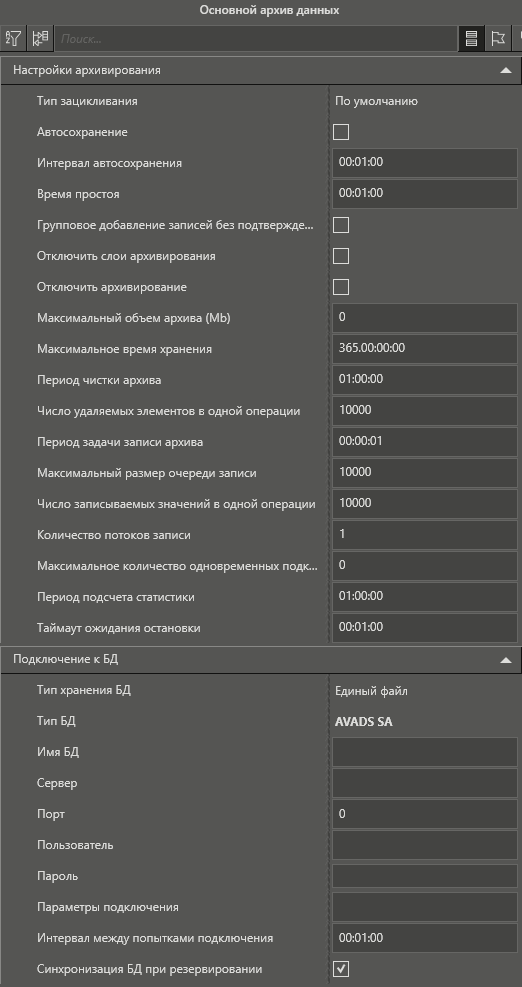Image resolution: width=522 pixels, height=987 pixels.
Task: Edit Максимальное время хранения field
Action: [x=425, y=348]
